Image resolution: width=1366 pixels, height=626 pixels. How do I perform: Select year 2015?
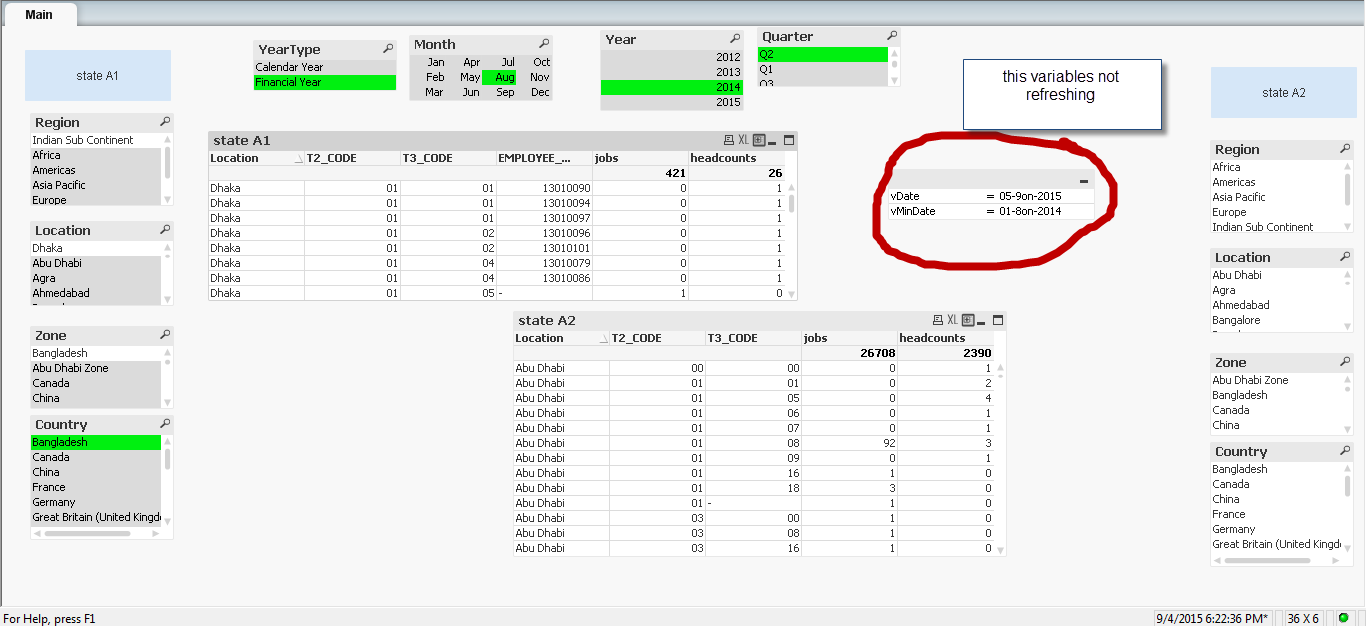click(x=672, y=102)
